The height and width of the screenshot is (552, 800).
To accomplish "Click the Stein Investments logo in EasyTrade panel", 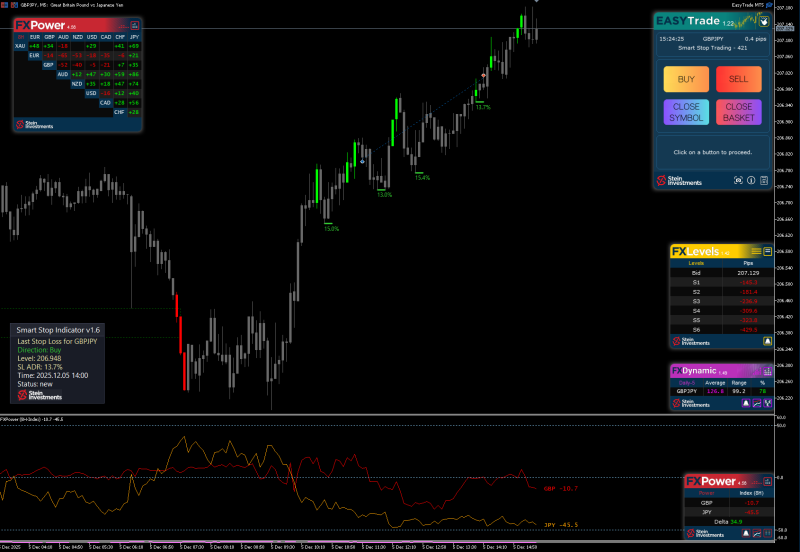I will [x=679, y=180].
